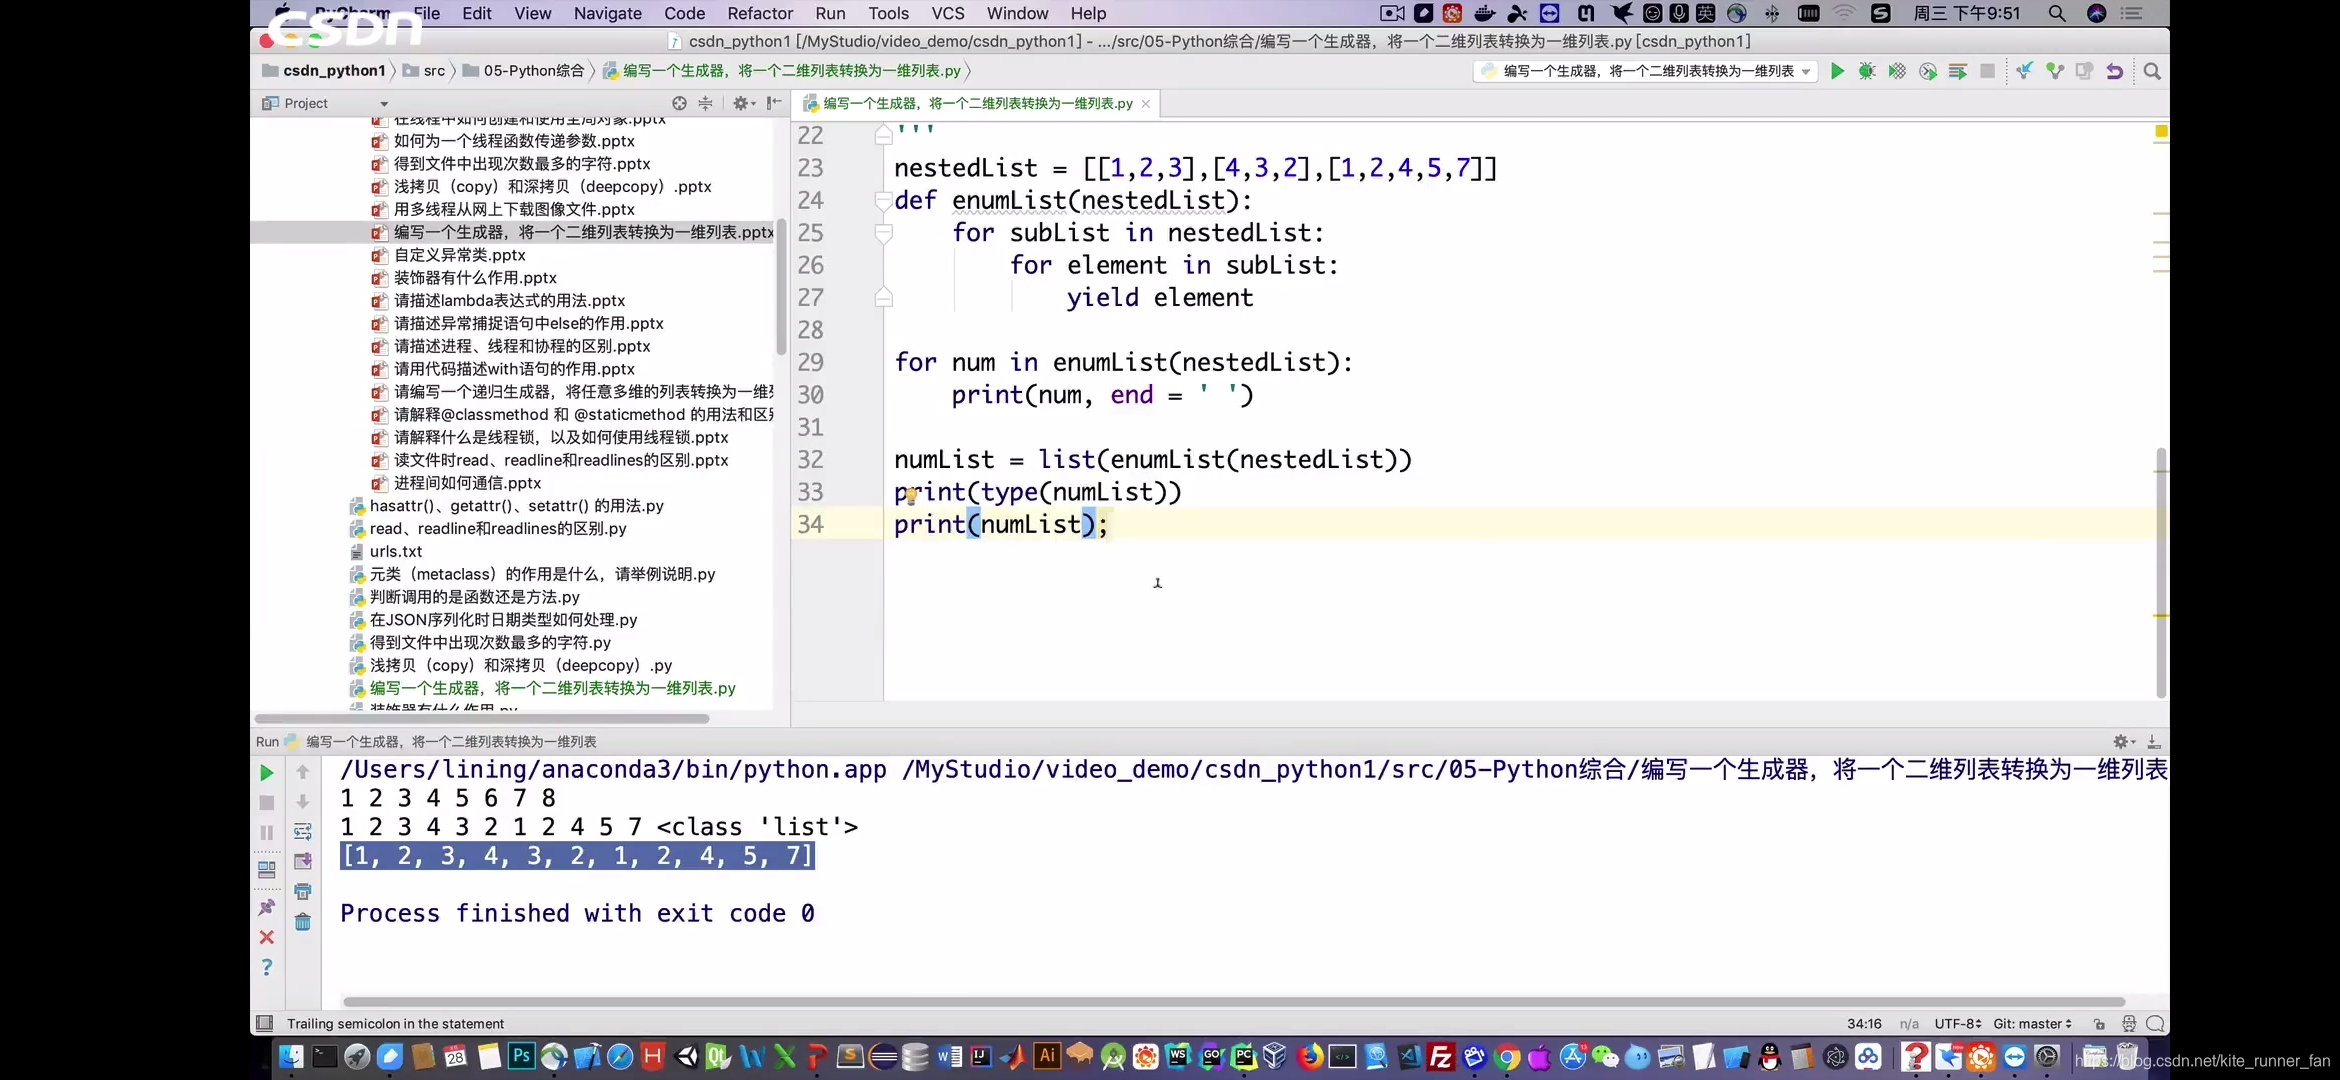Click the green Run button in top toolbar
The width and height of the screenshot is (2340, 1080).
click(1837, 71)
